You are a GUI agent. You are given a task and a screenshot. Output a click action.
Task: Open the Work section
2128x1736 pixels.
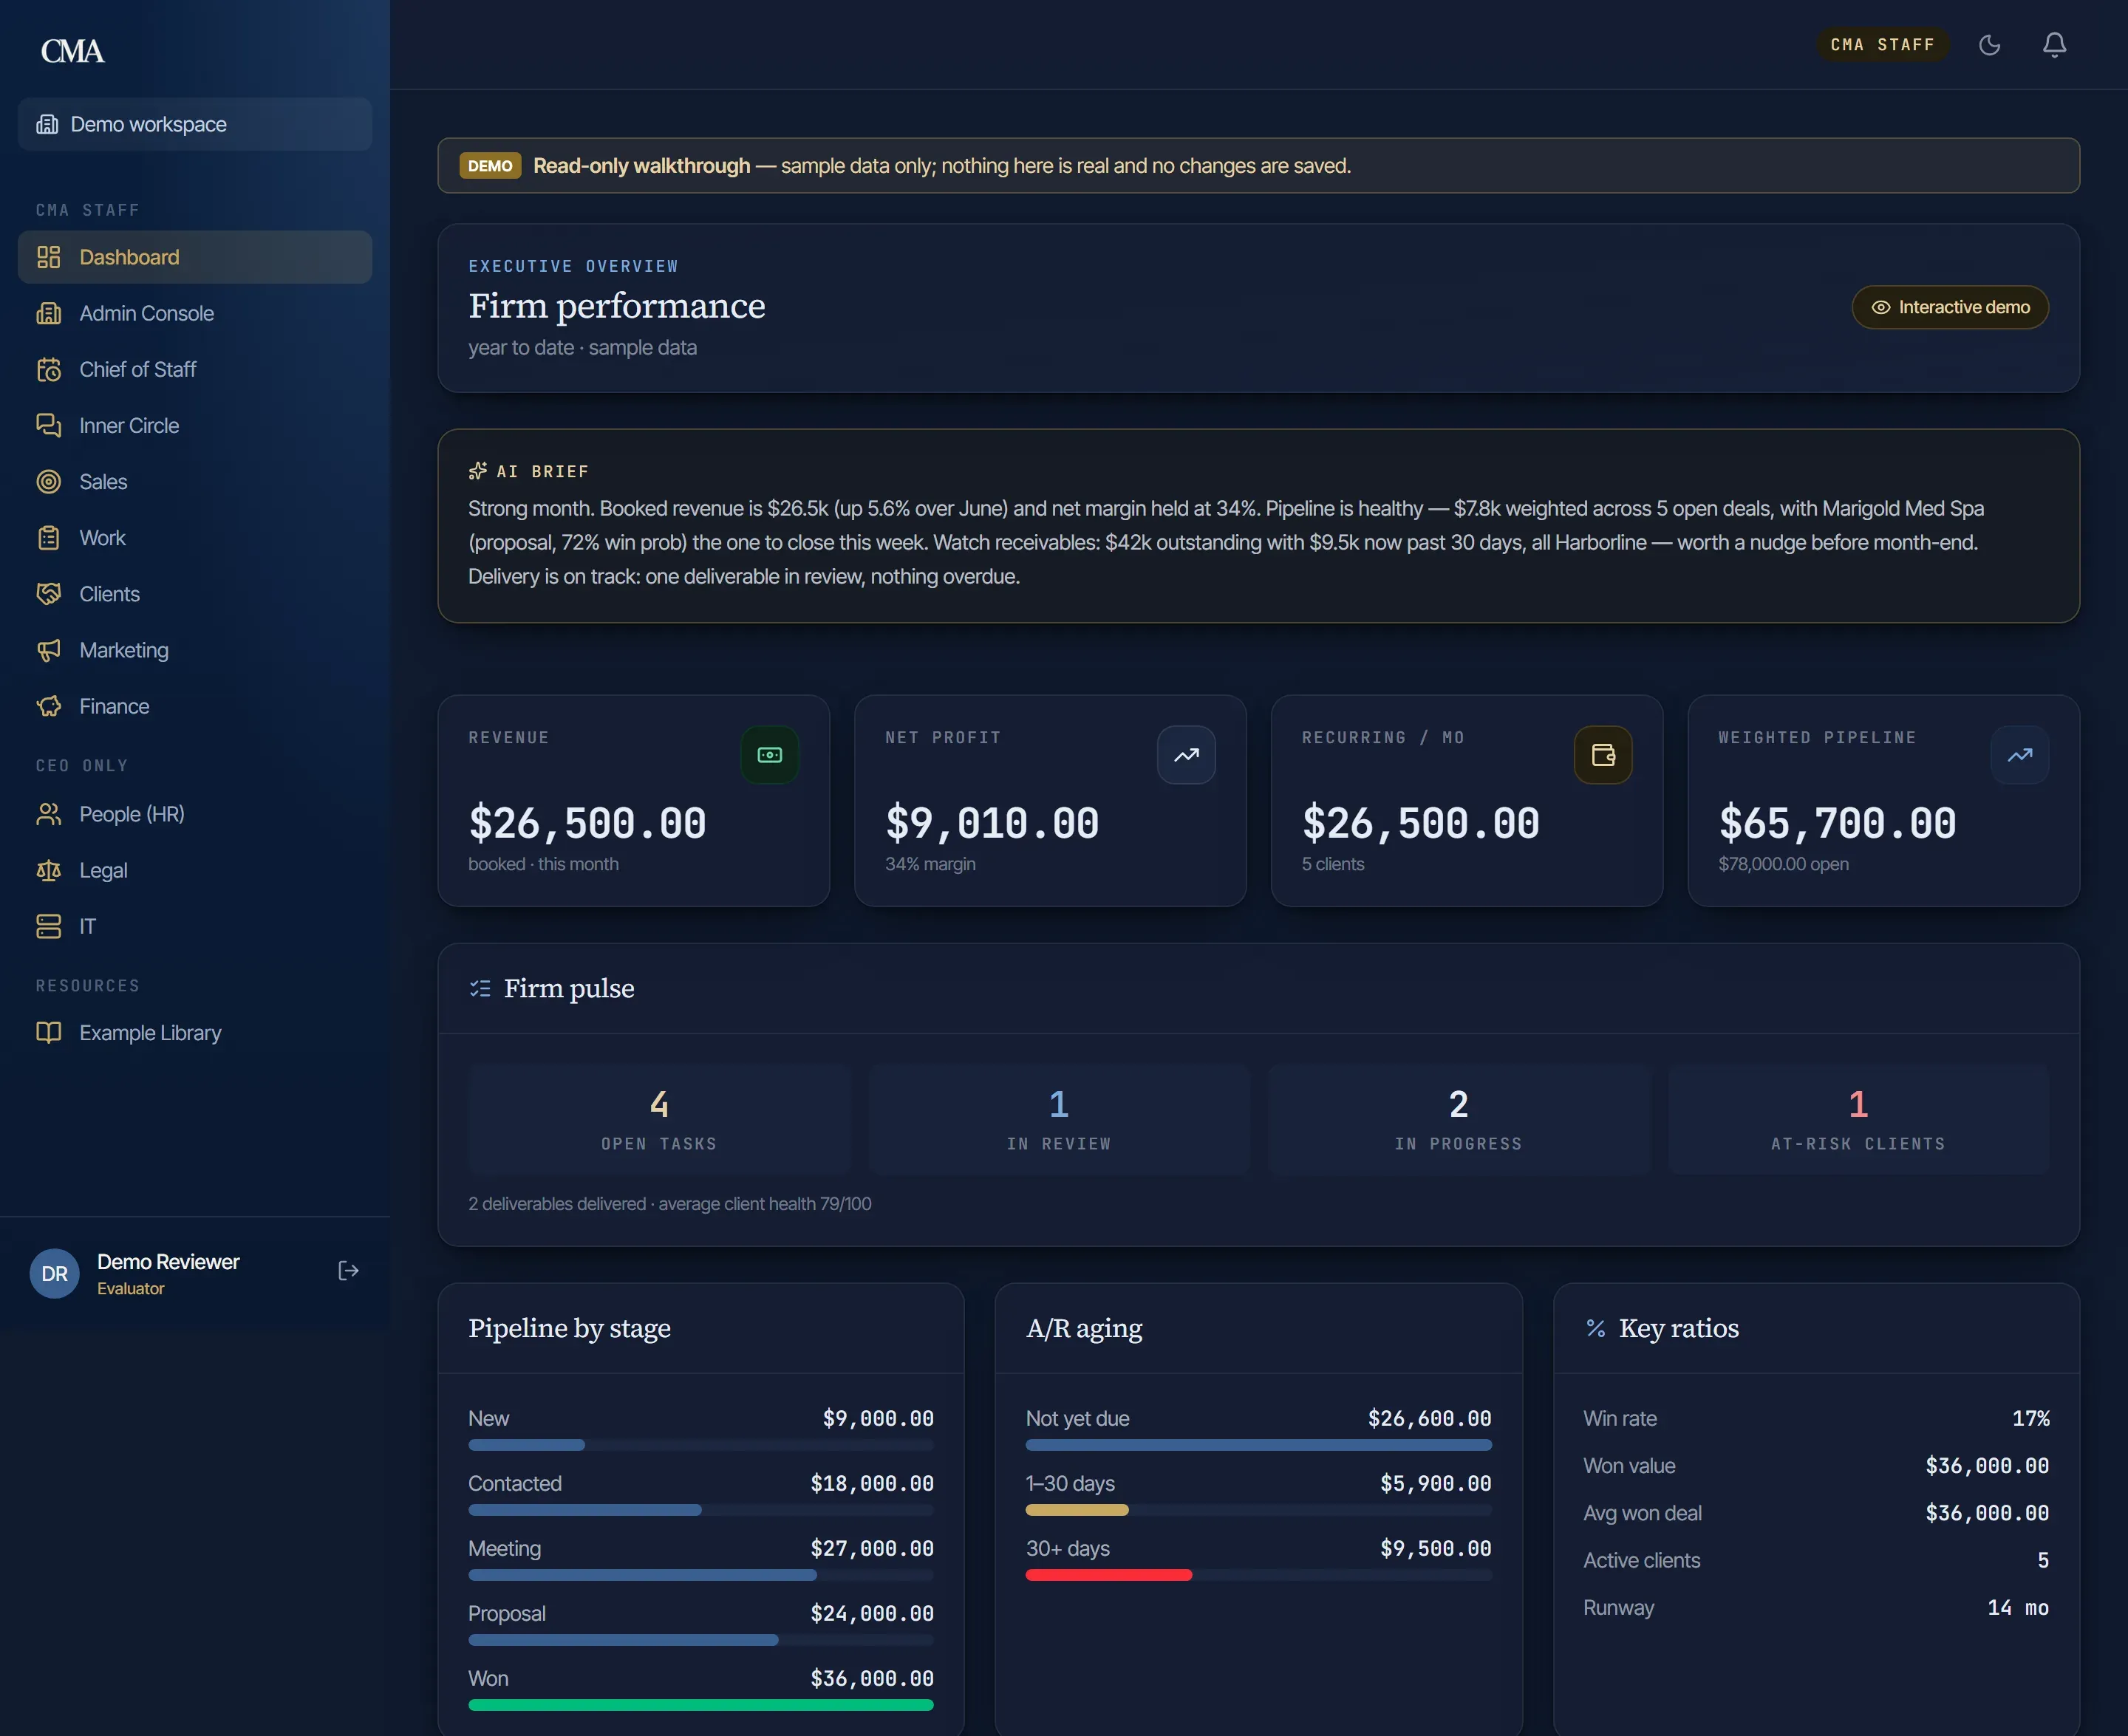[x=195, y=537]
